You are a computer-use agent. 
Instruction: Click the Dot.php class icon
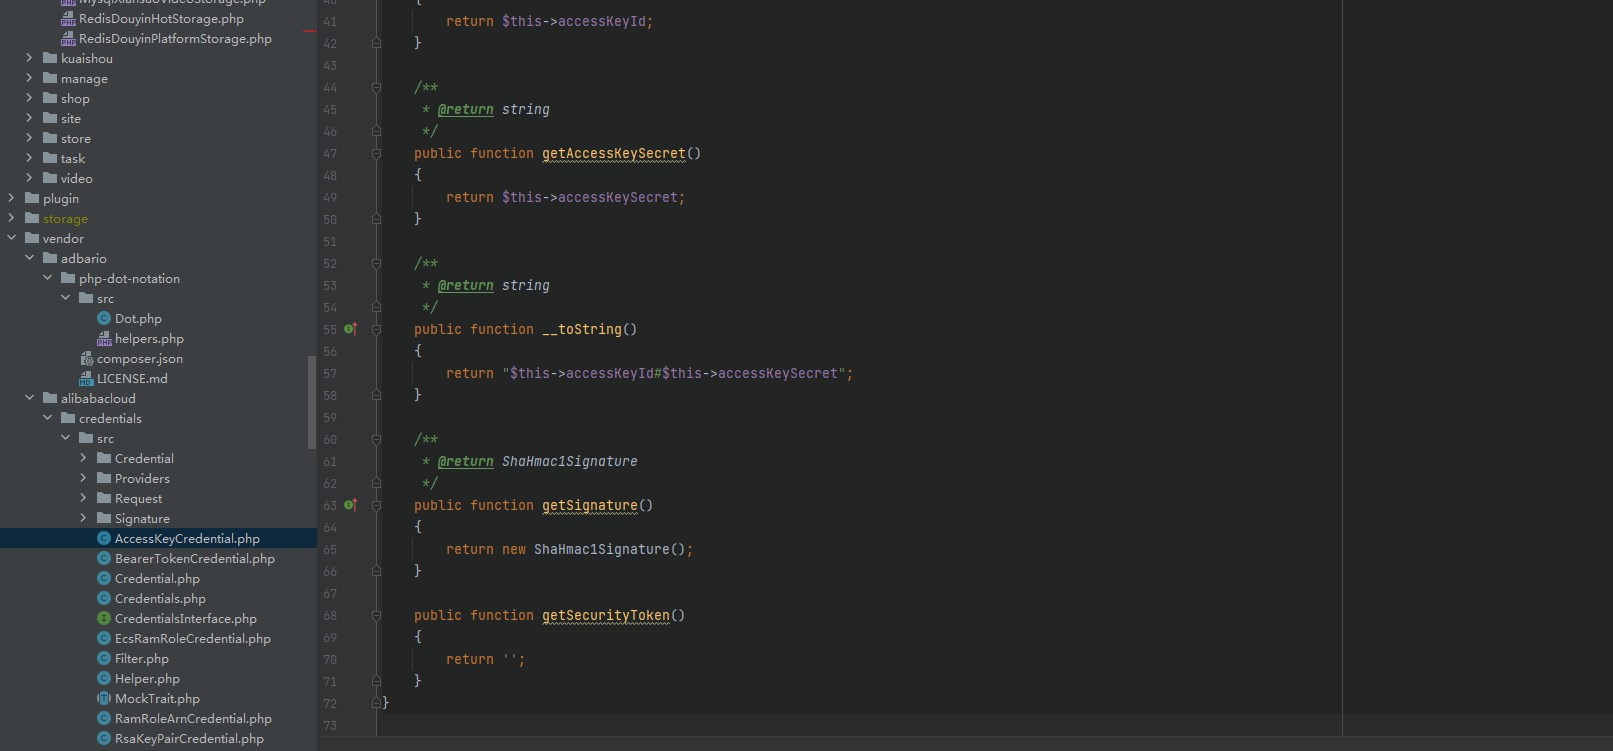[x=104, y=318]
